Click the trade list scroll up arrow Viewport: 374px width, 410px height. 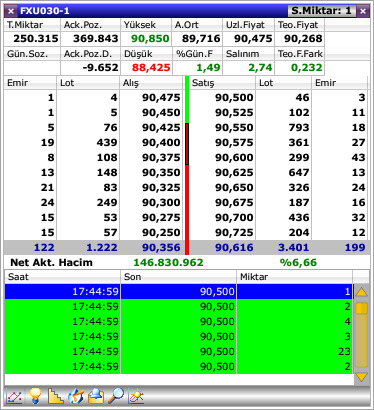362,292
